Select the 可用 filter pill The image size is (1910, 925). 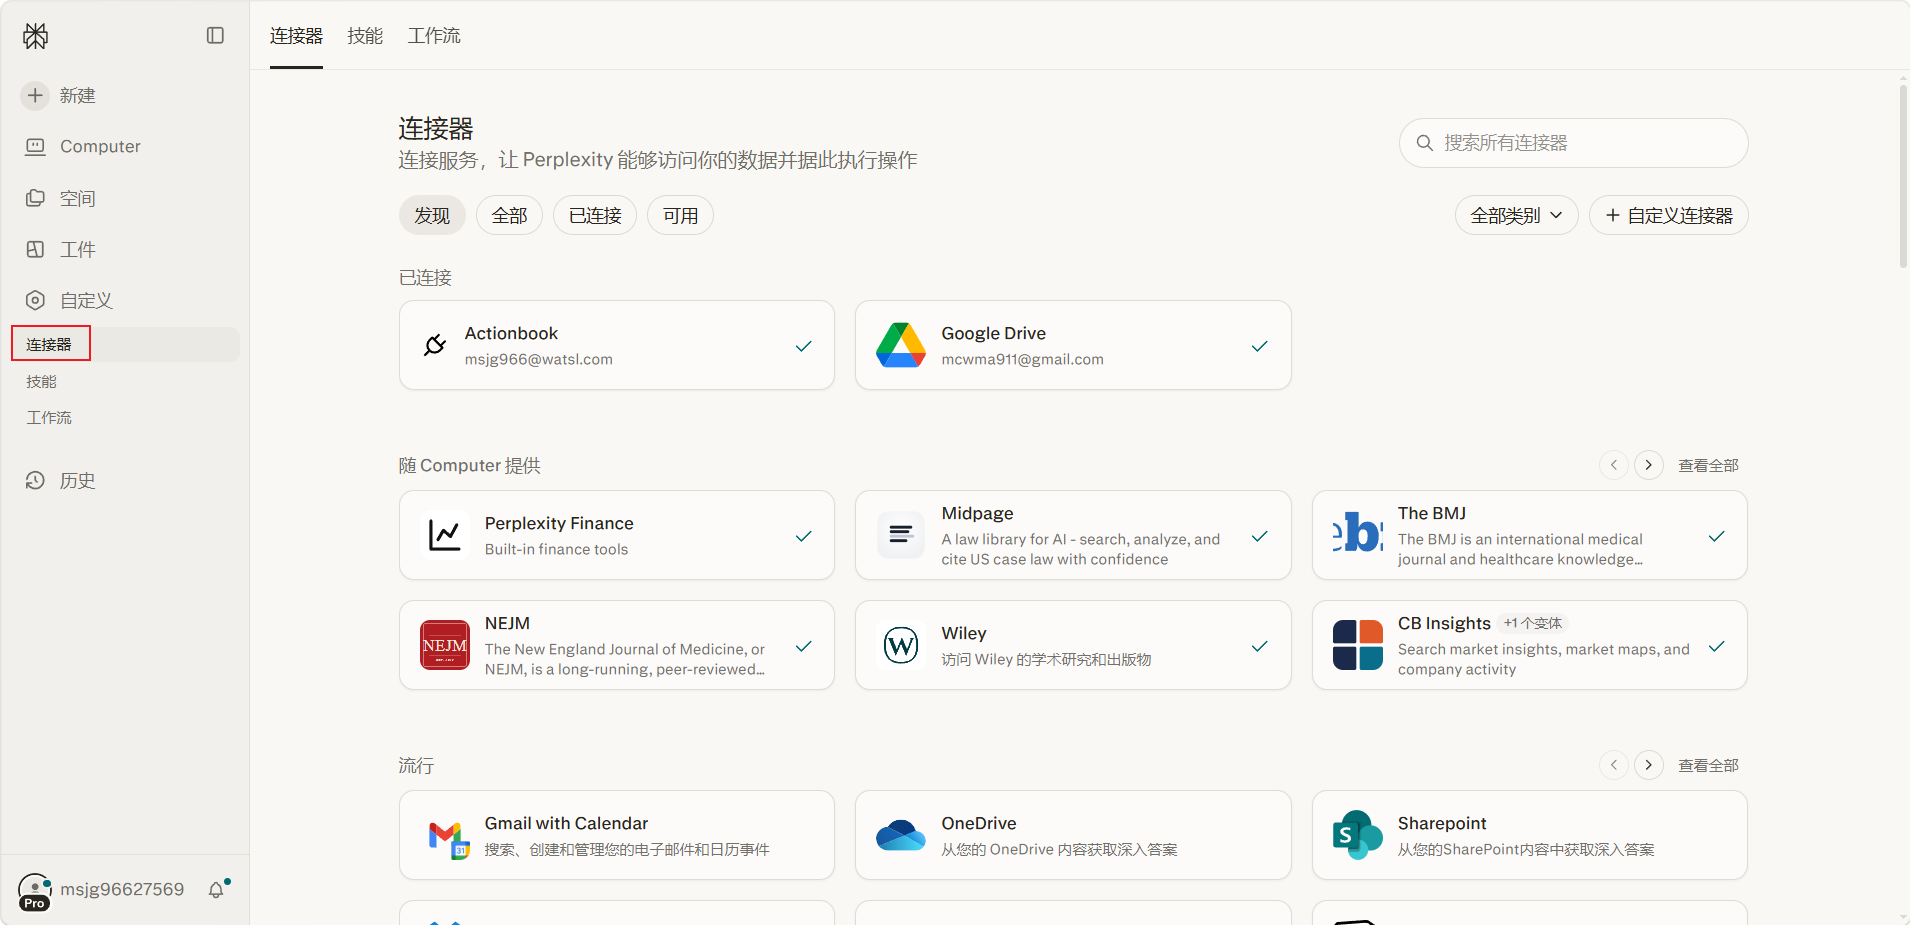click(x=680, y=215)
